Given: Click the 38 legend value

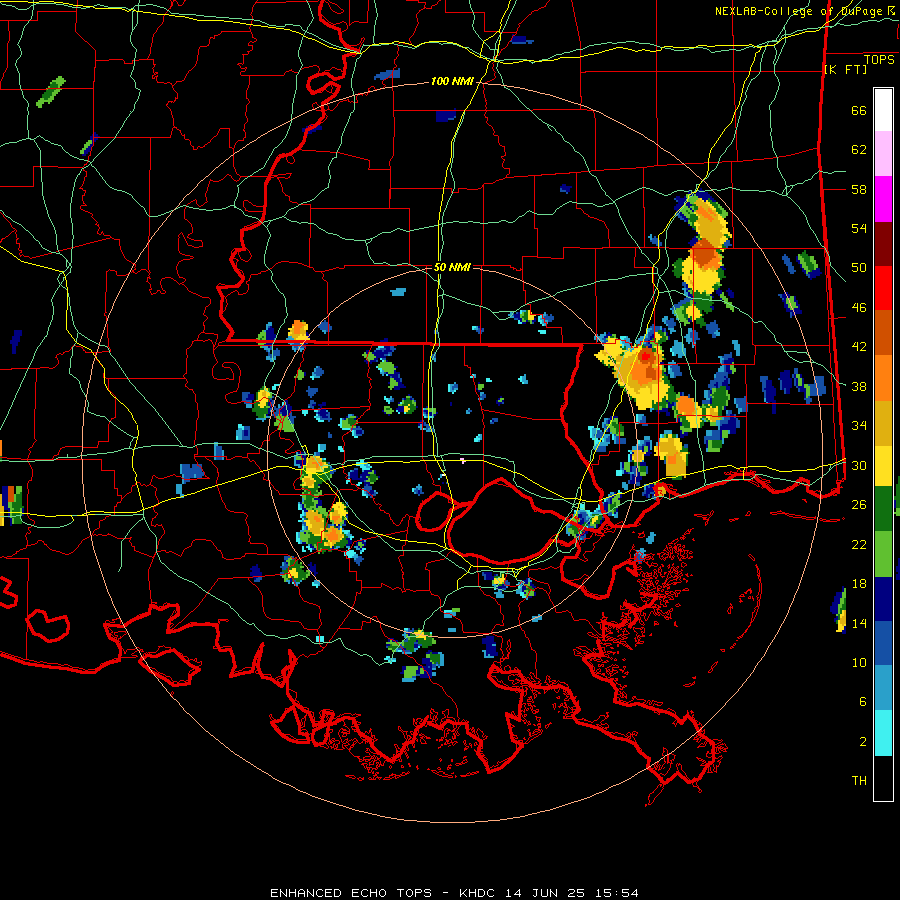Looking at the screenshot, I should point(859,386).
